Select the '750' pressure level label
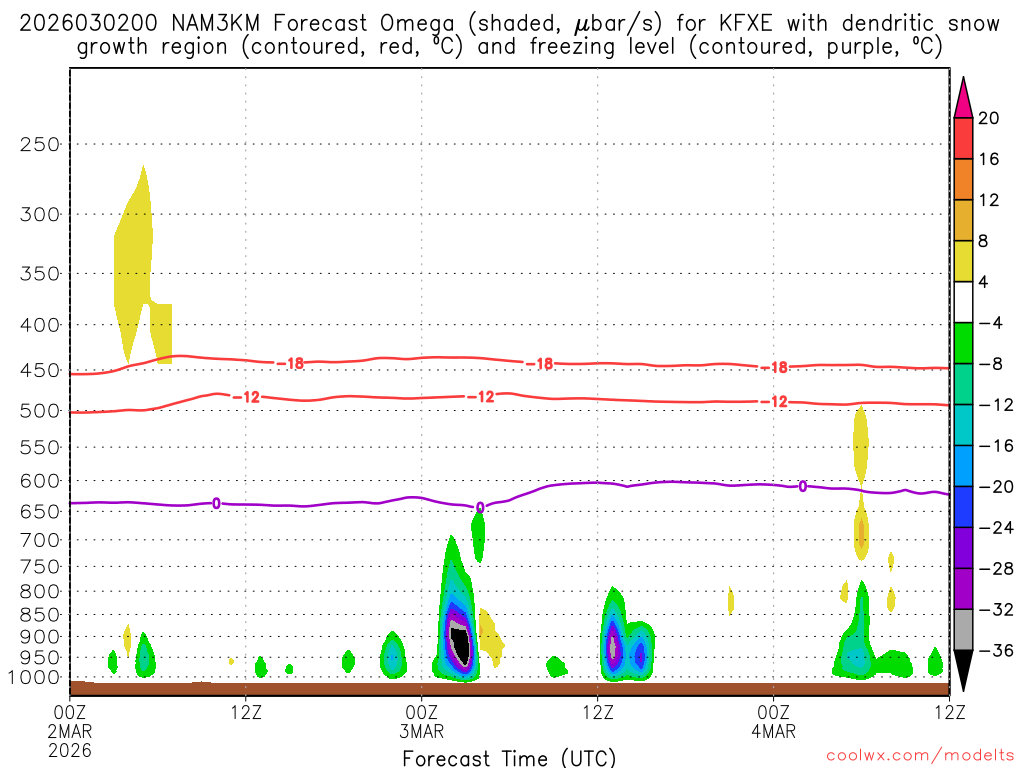 (40, 567)
